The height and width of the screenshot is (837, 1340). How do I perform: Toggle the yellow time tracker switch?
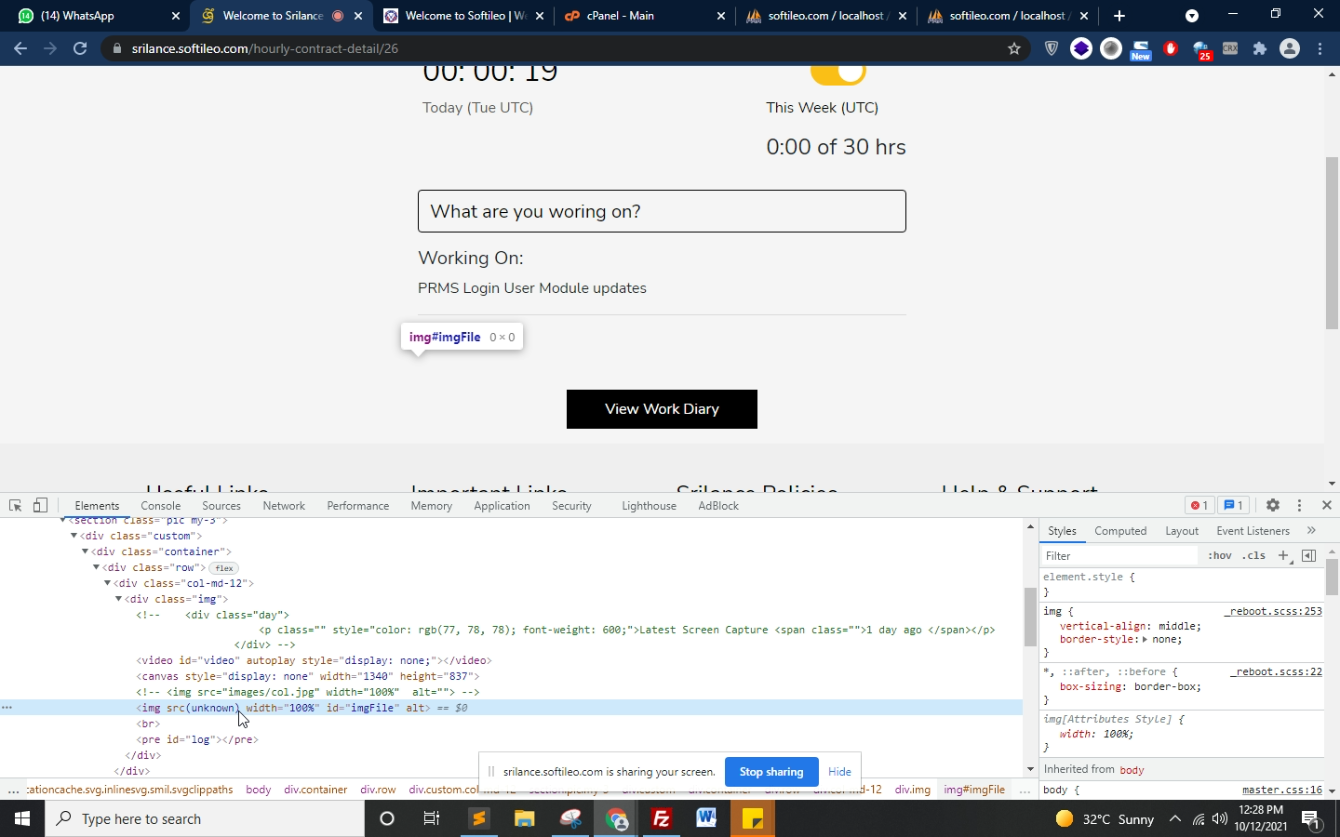pos(838,73)
